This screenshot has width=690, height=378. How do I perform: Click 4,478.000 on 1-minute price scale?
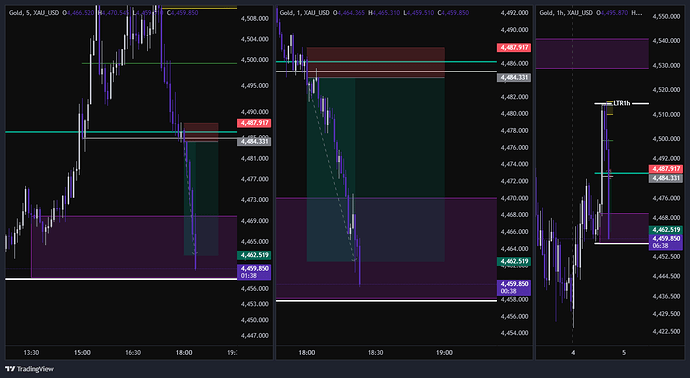point(514,131)
